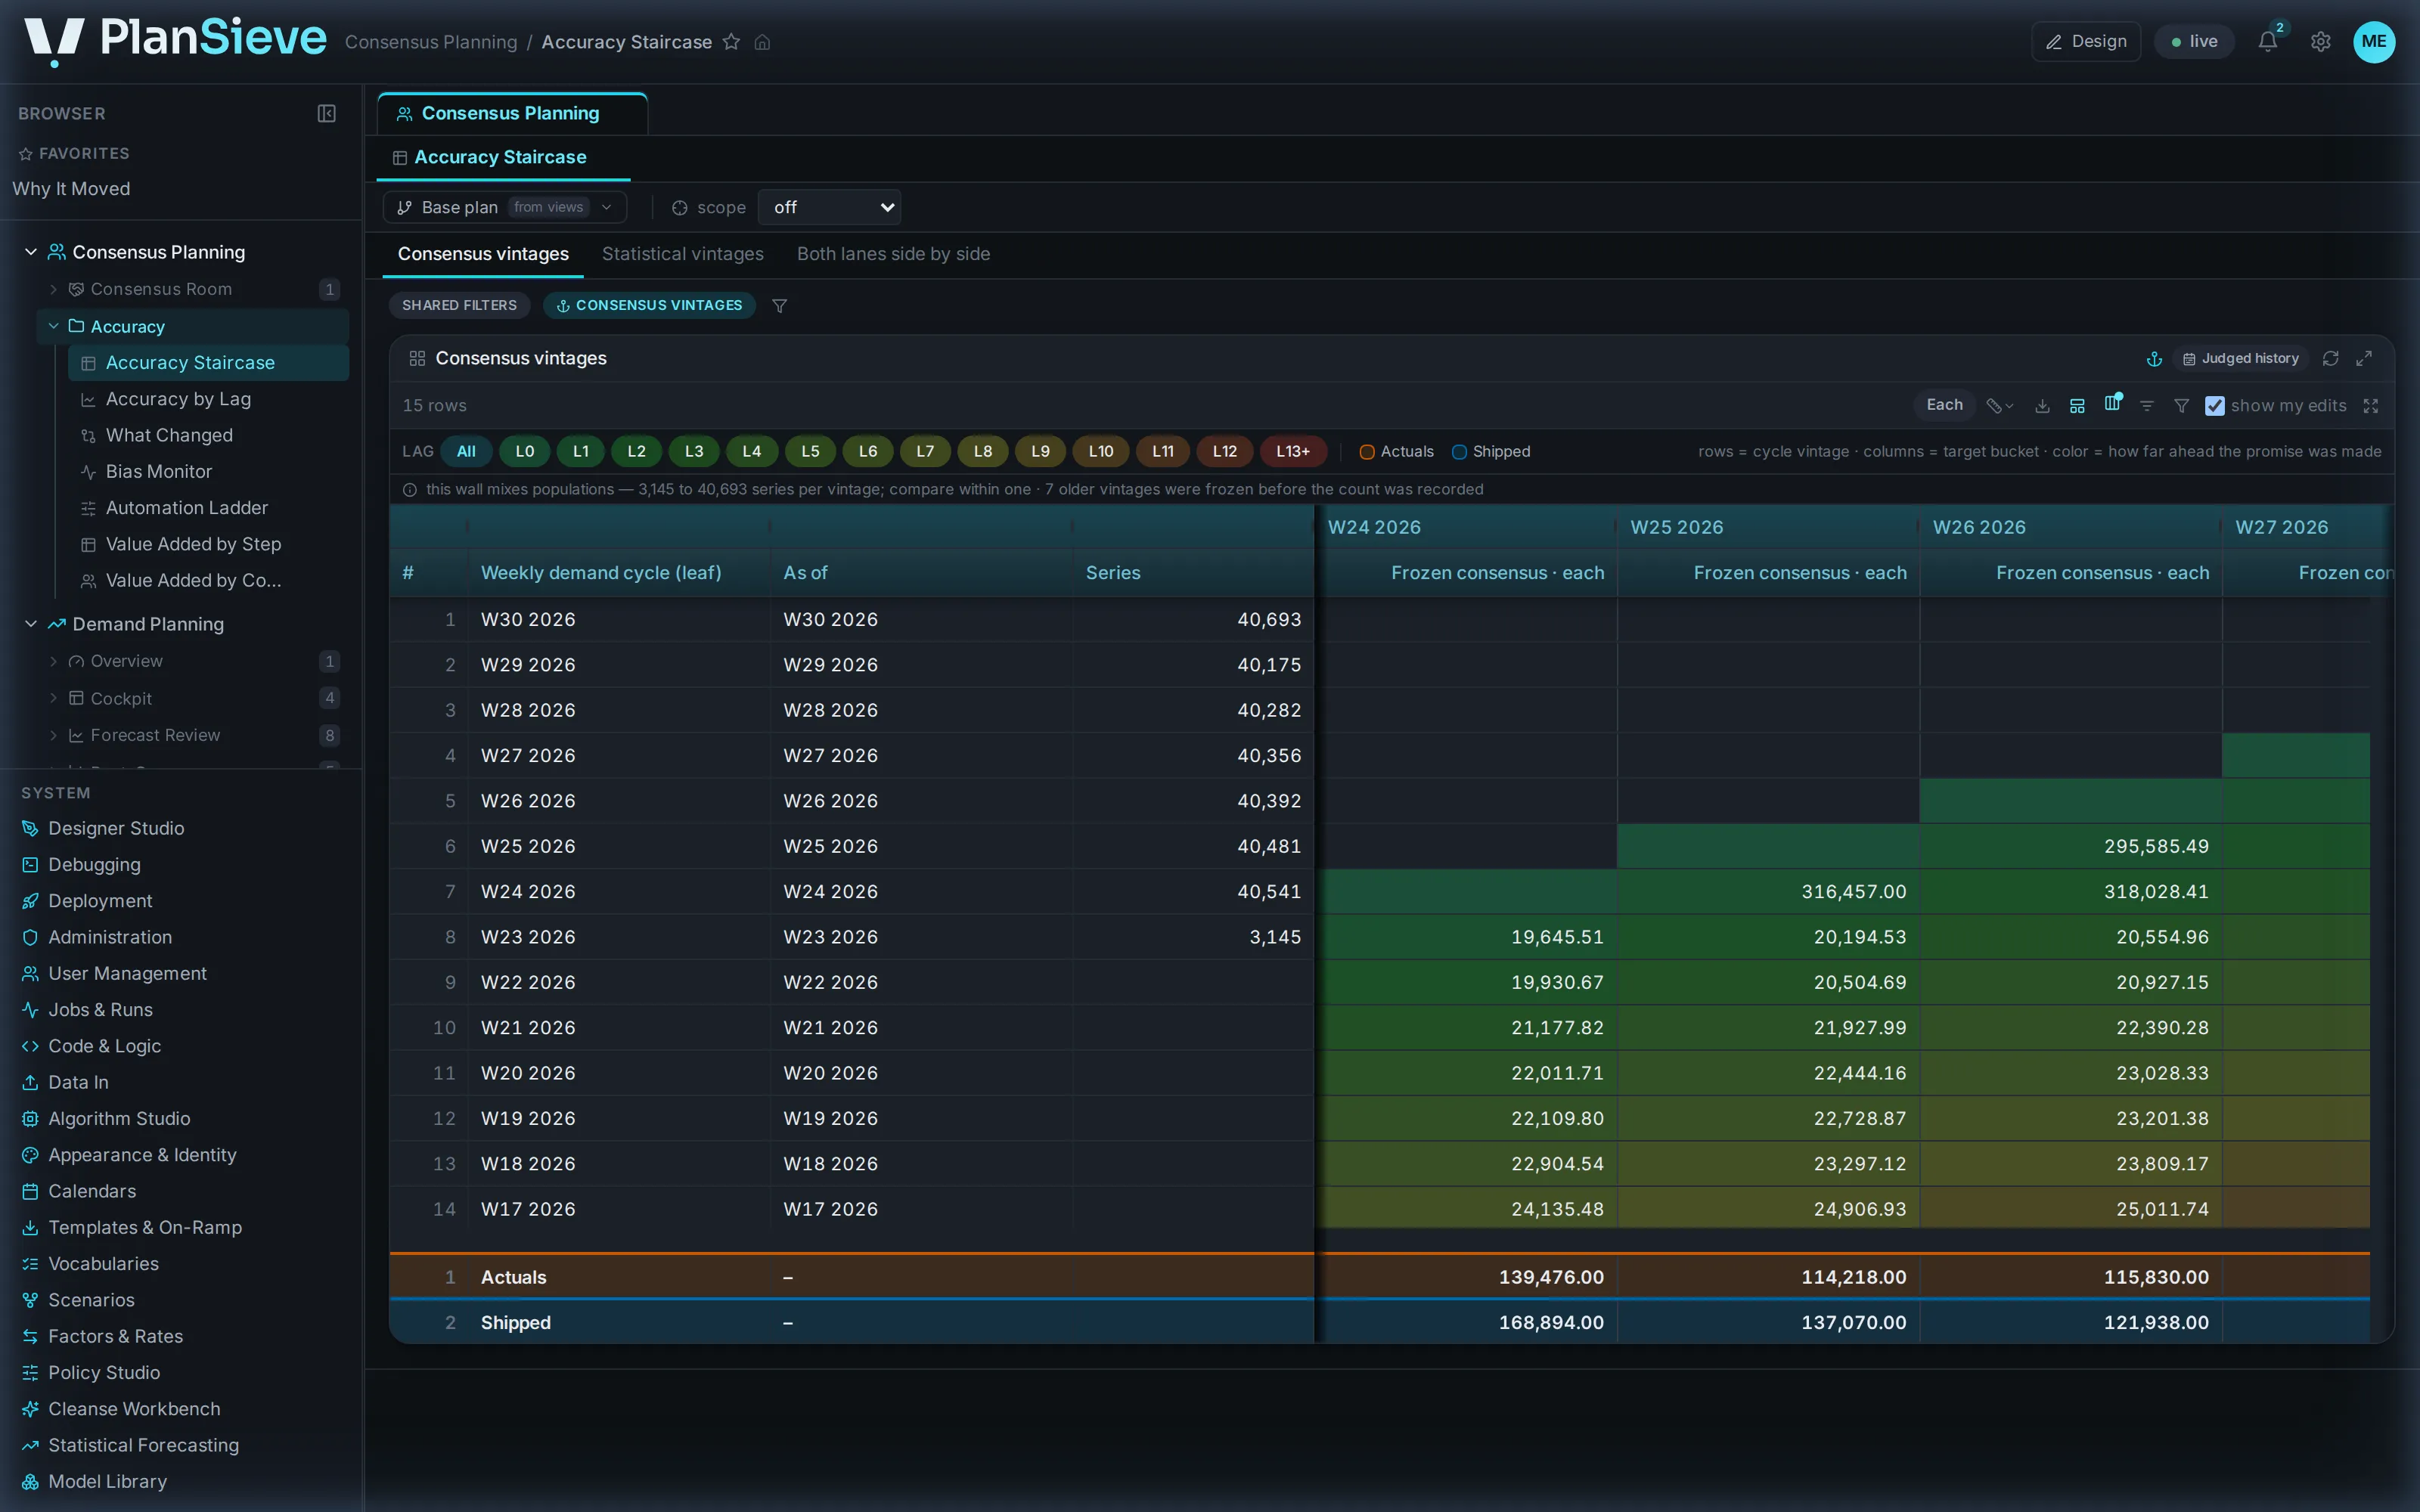Open the table filter funnel beside show my edits
The image size is (2420, 1512).
pos(2181,406)
